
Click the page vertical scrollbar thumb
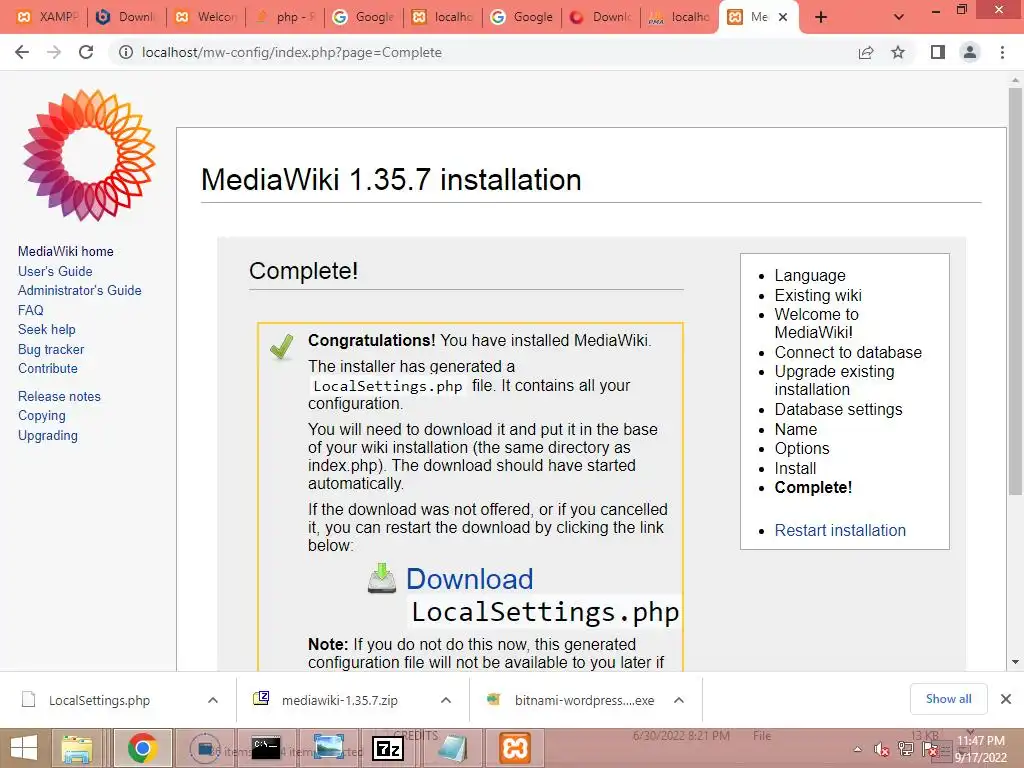pyautogui.click(x=1015, y=291)
